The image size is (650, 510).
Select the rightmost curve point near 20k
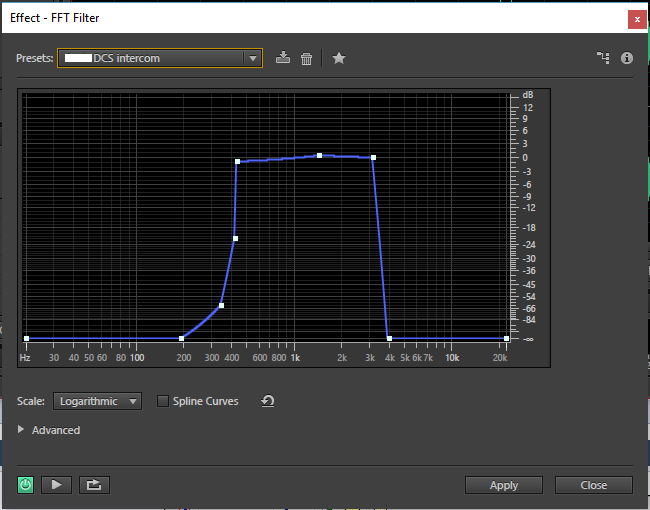click(x=506, y=338)
